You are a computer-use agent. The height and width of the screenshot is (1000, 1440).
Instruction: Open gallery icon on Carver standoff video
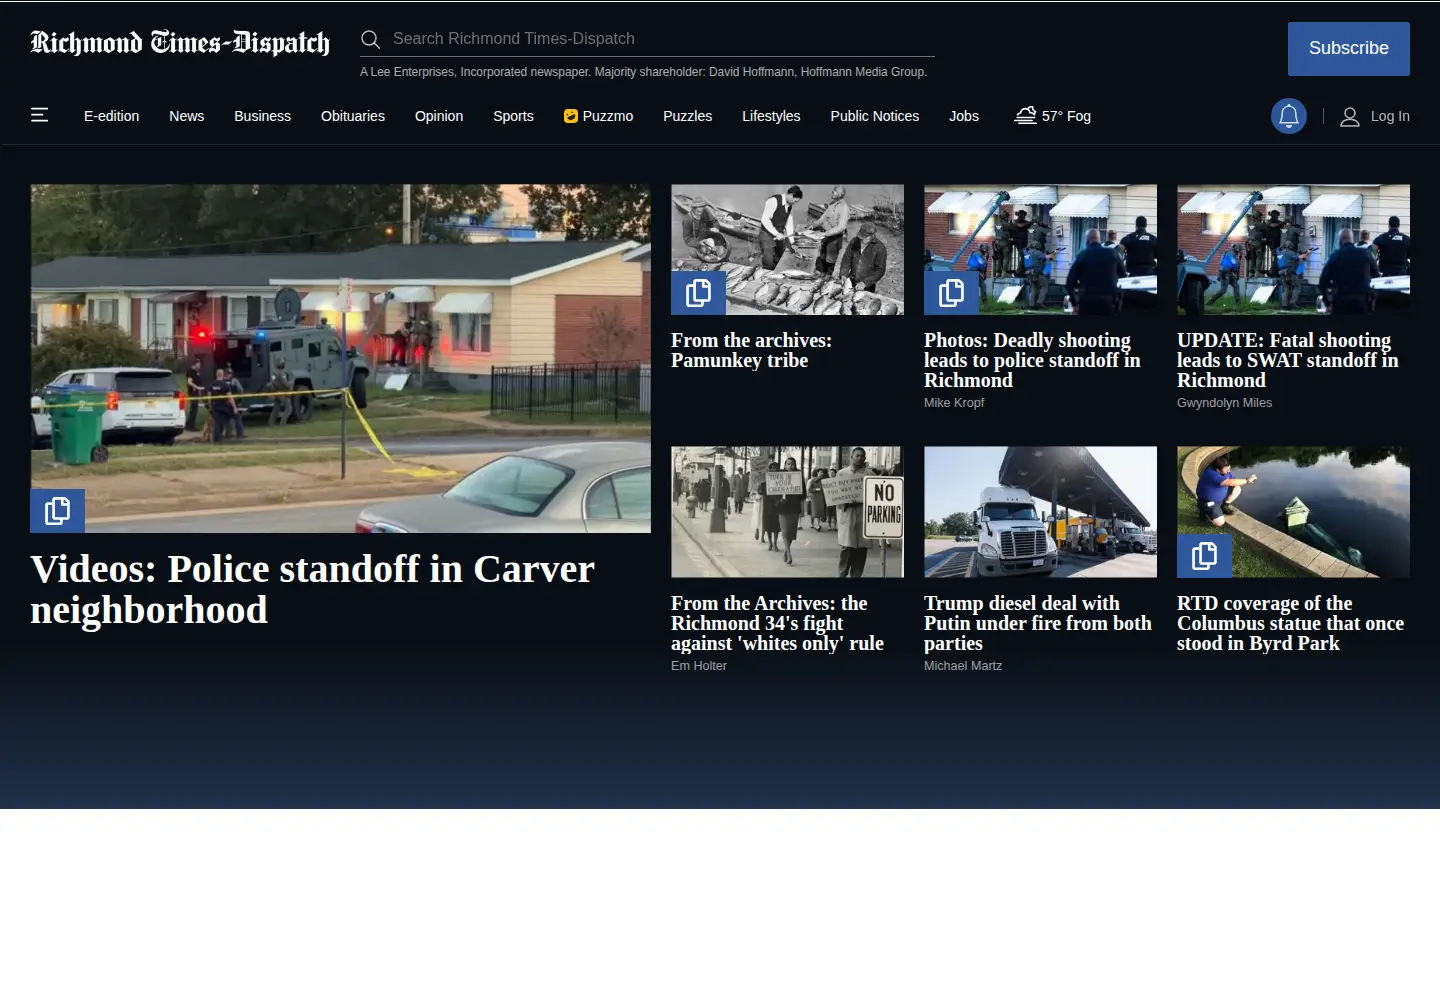click(57, 510)
